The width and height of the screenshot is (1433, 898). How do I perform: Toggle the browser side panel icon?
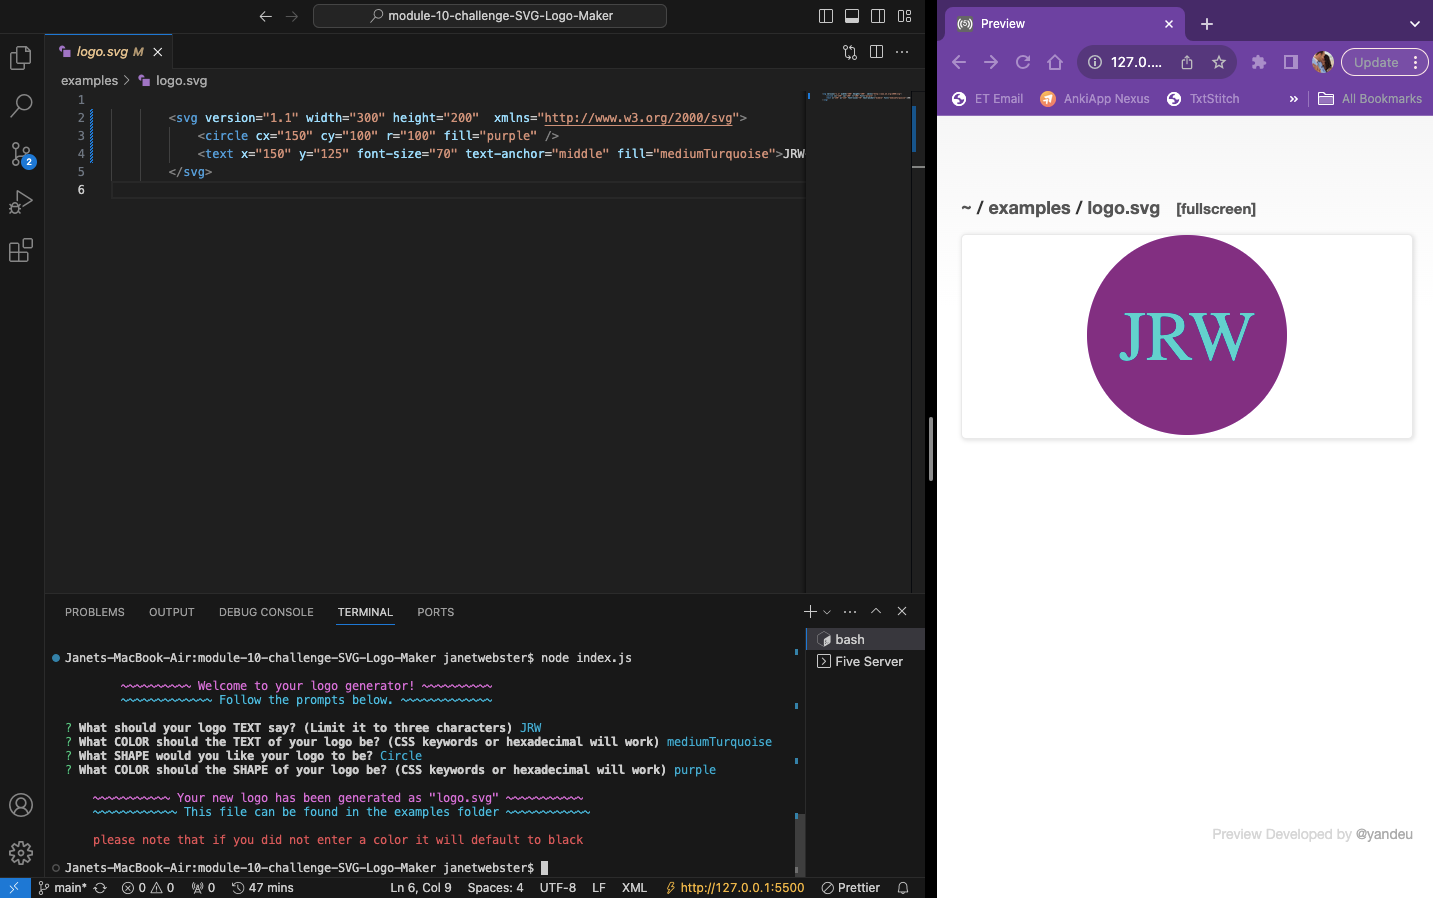(x=1291, y=62)
